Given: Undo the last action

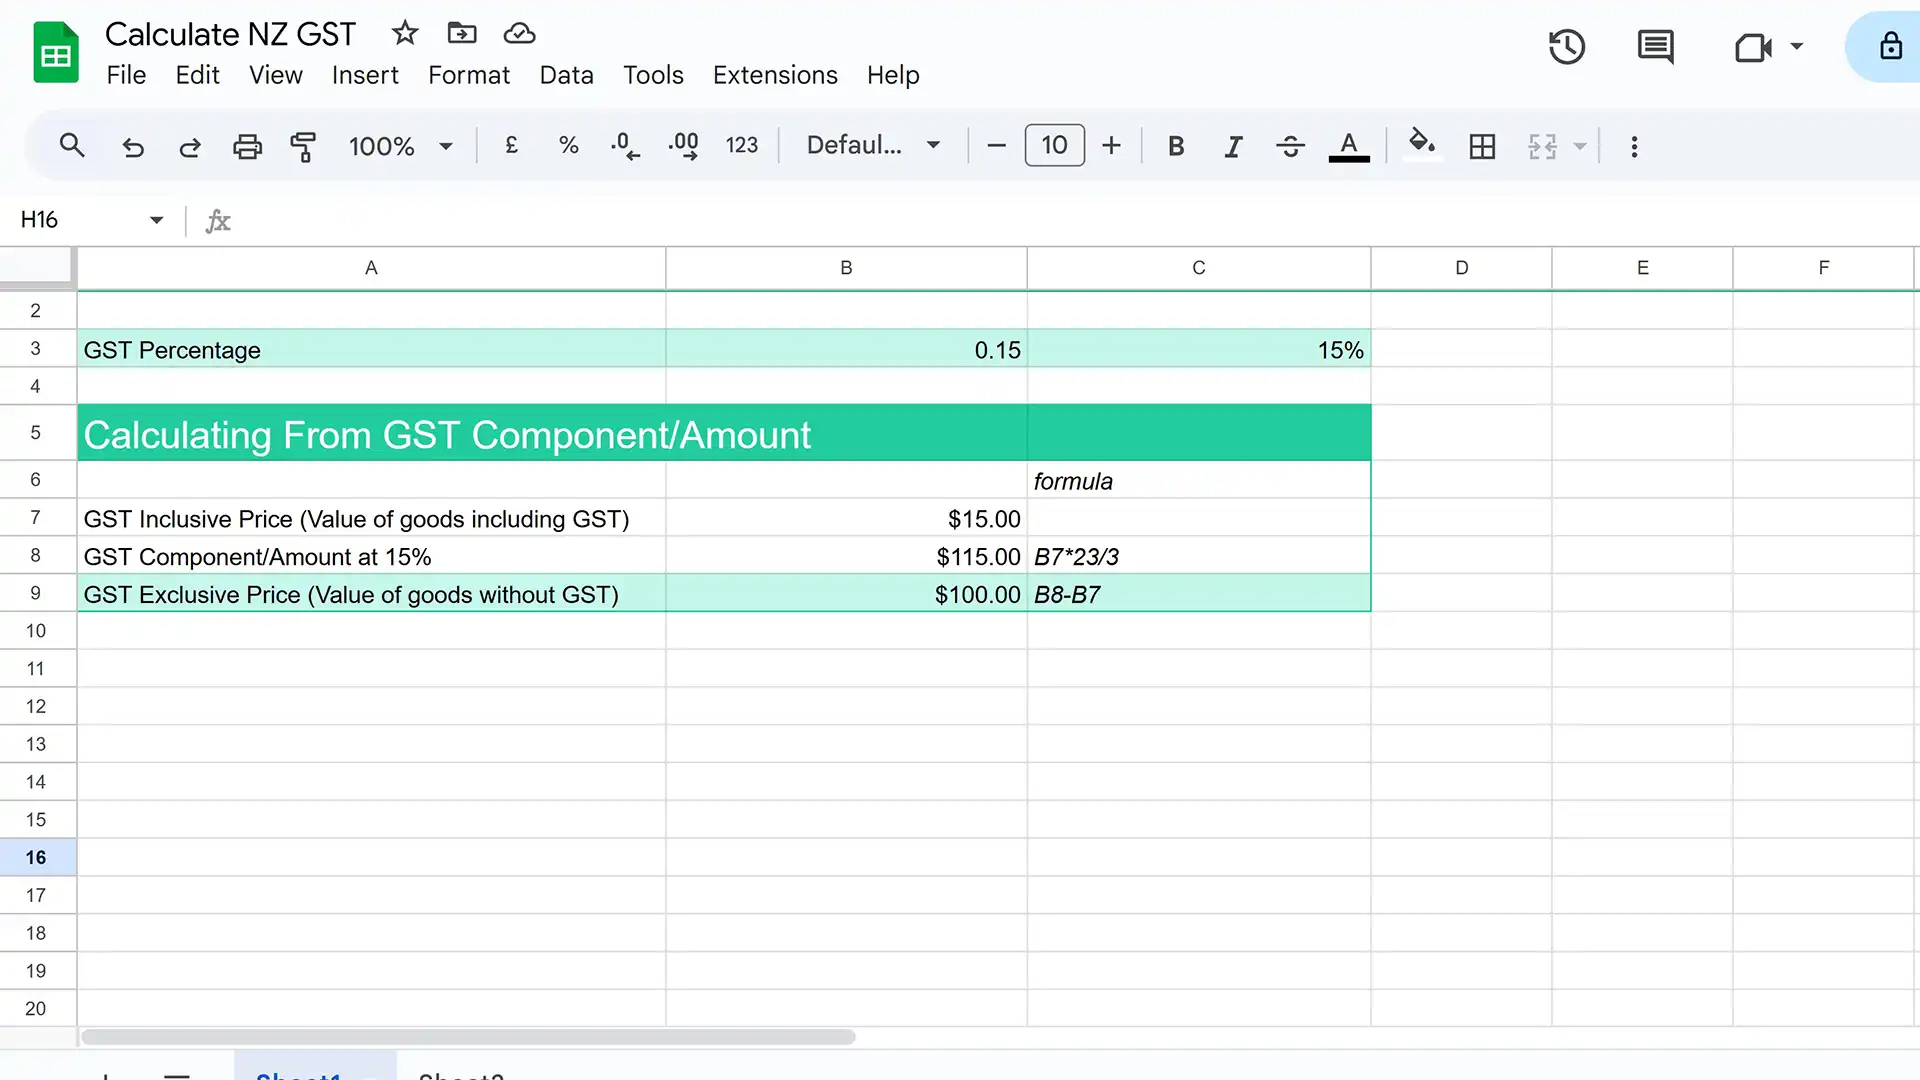Looking at the screenshot, I should tap(133, 147).
